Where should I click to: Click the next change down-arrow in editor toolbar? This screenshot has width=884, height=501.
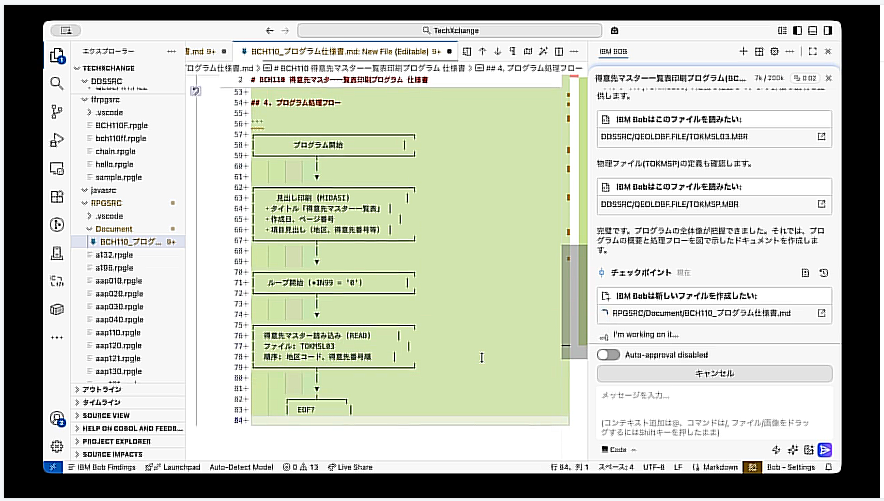tap(498, 51)
